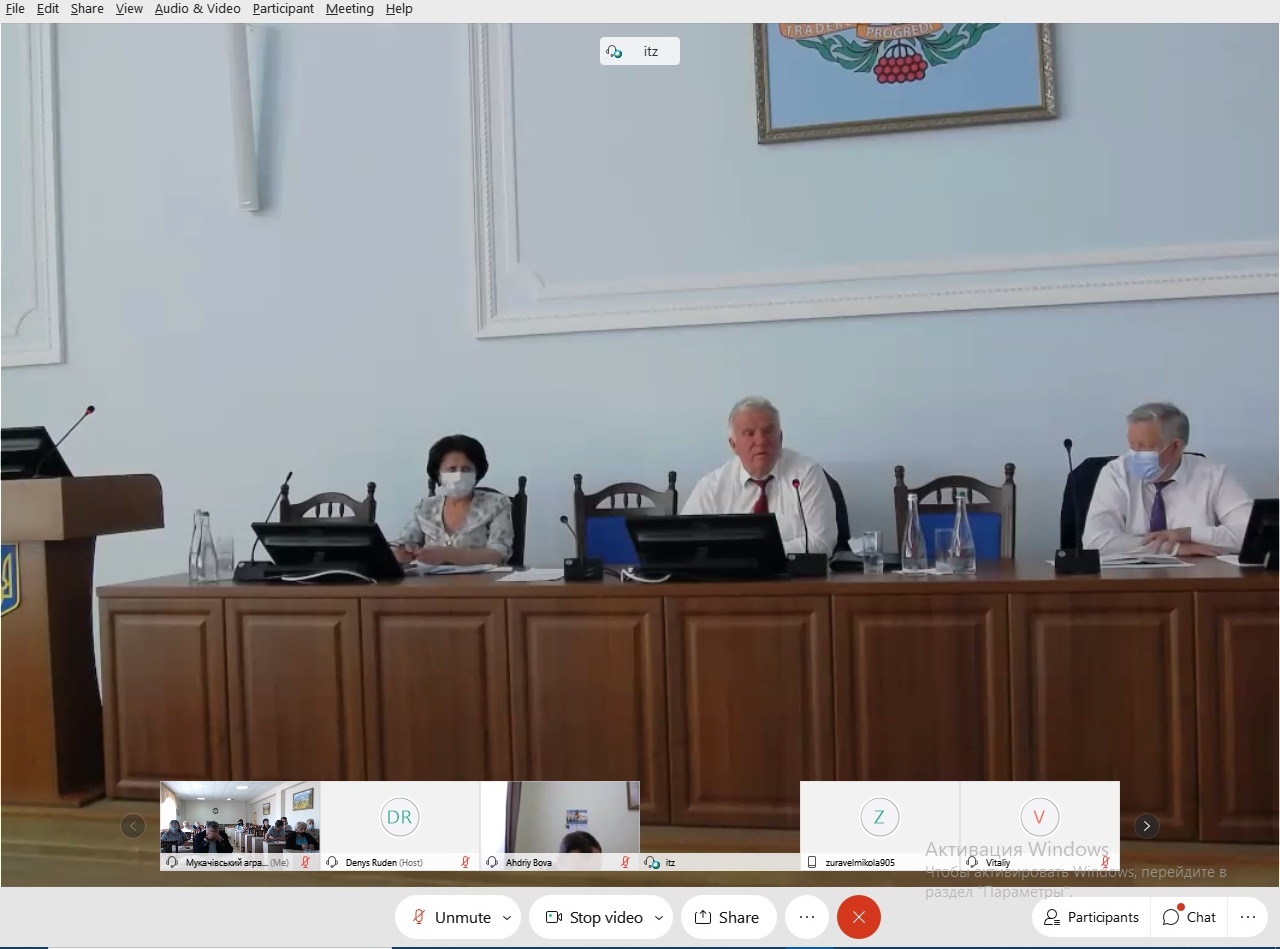
Task: Select zuravelmikola905 participant thumbnail
Action: [880, 826]
